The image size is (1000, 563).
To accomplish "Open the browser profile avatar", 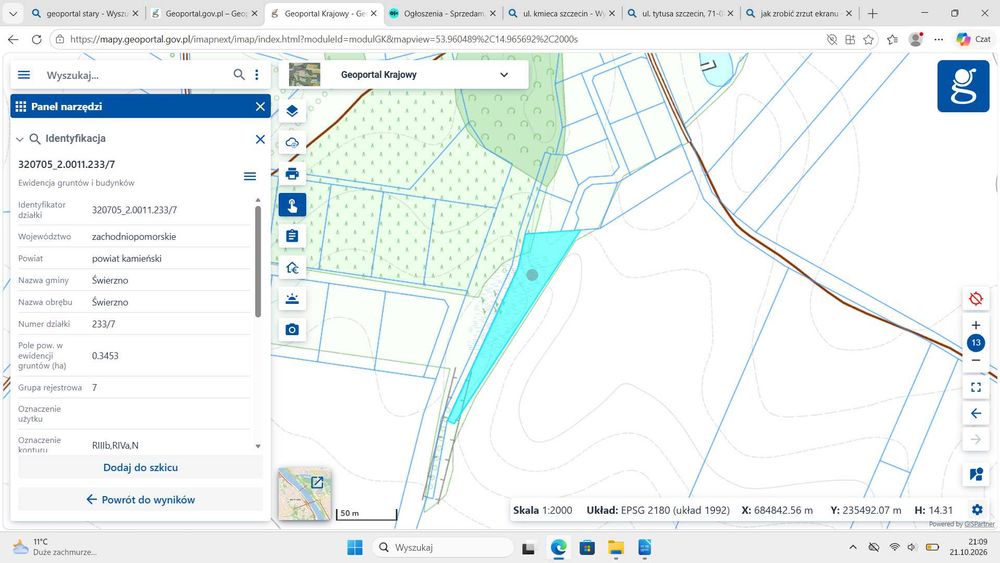I will click(916, 40).
